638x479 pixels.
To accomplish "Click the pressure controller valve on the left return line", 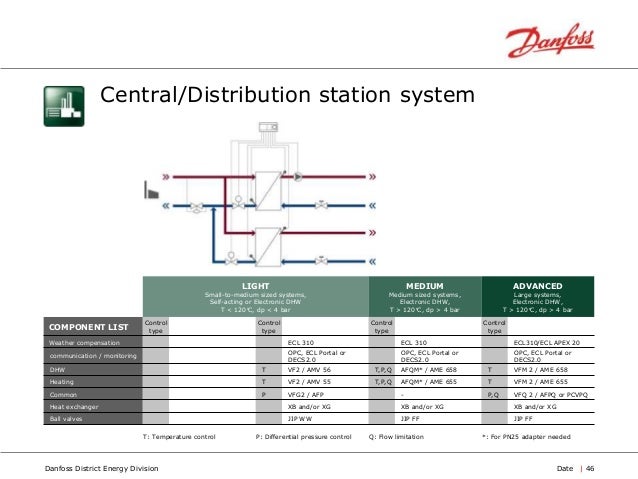I will point(197,207).
